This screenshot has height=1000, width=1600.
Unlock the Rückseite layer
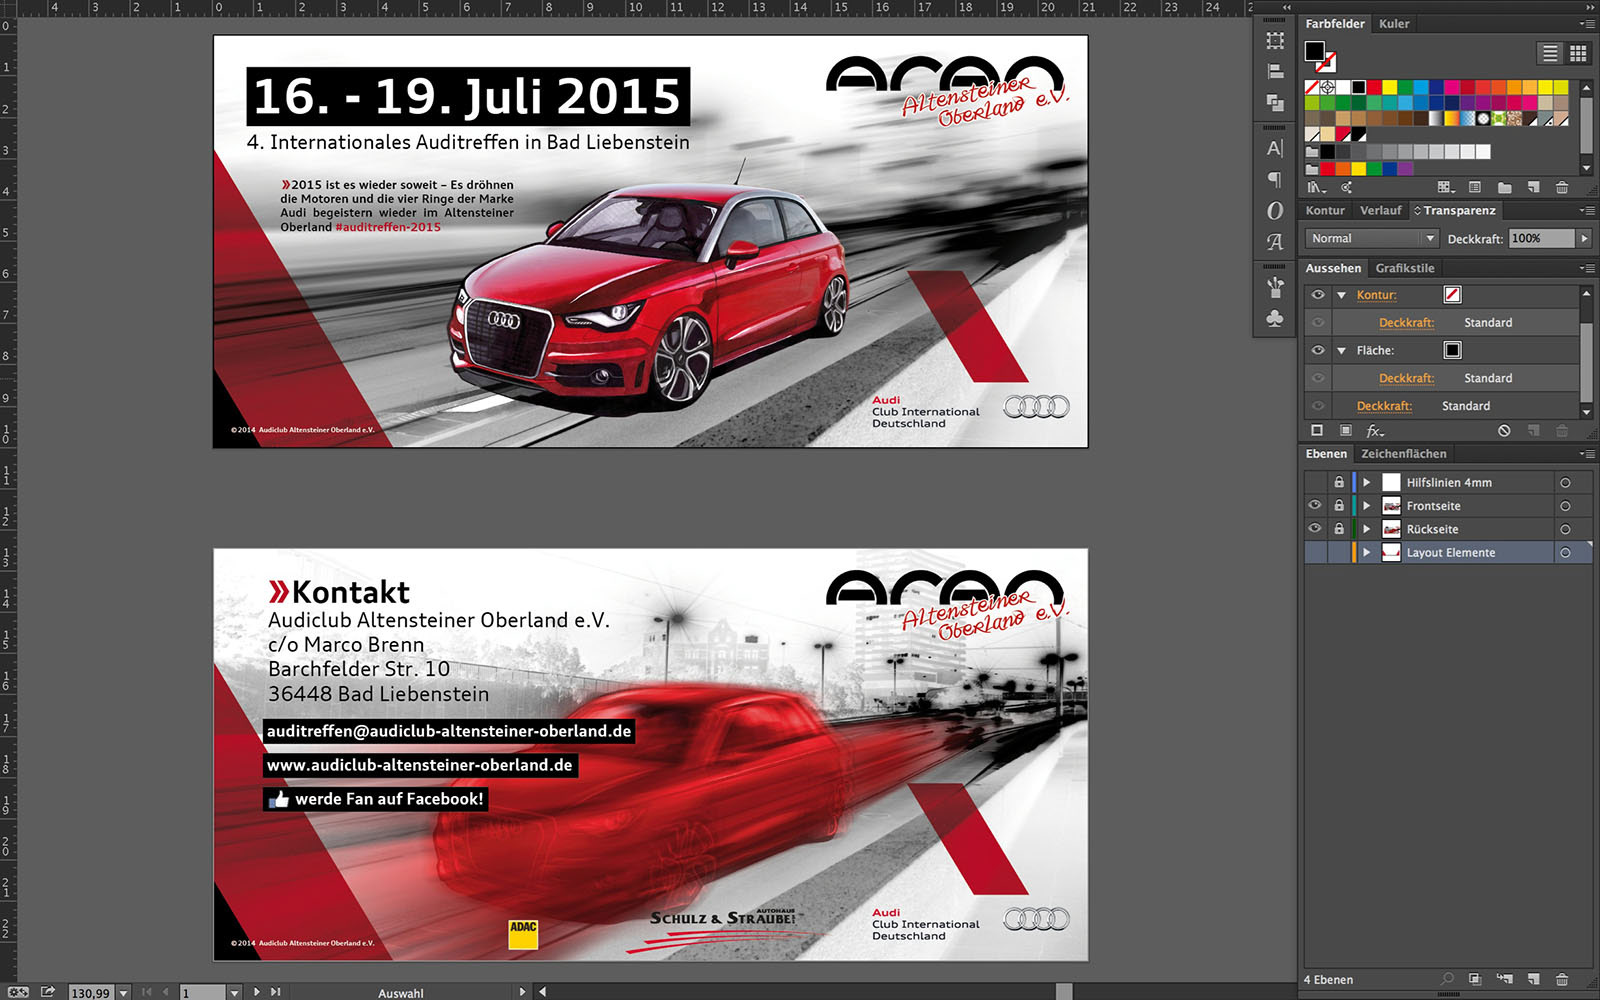1339,529
